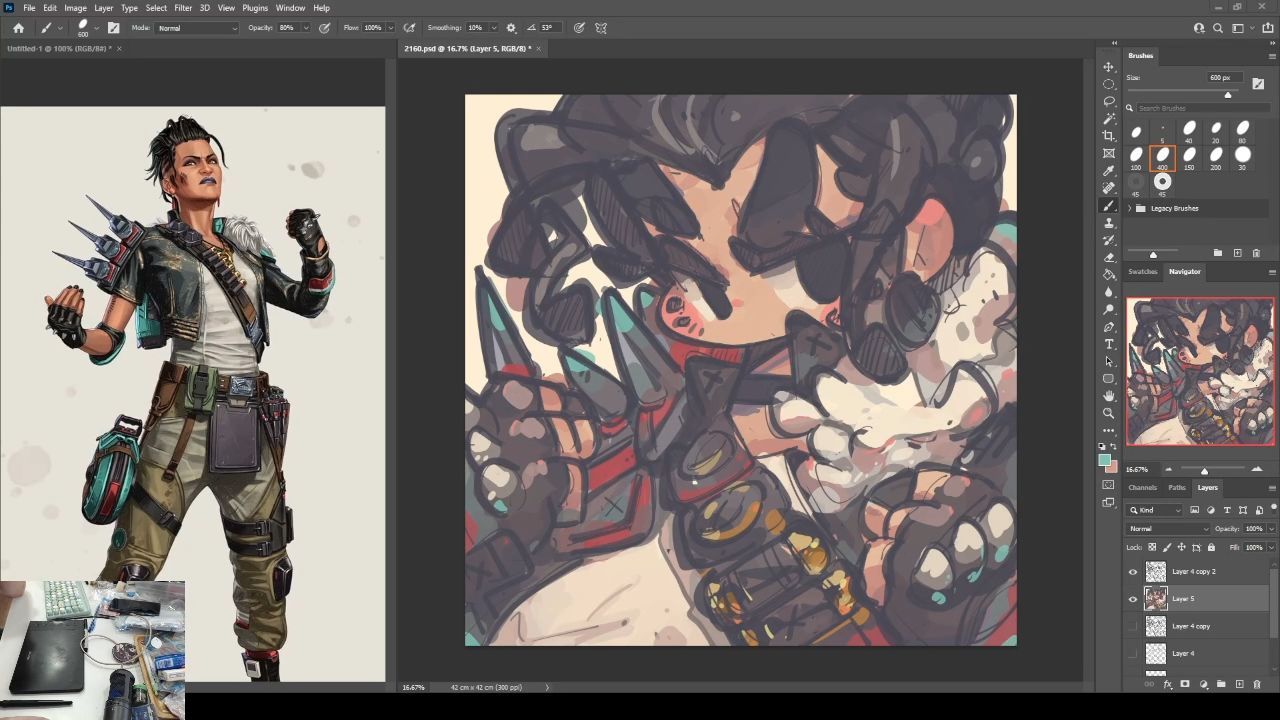Open Layers blend mode Normal dropdown
The width and height of the screenshot is (1280, 720).
click(x=1169, y=529)
